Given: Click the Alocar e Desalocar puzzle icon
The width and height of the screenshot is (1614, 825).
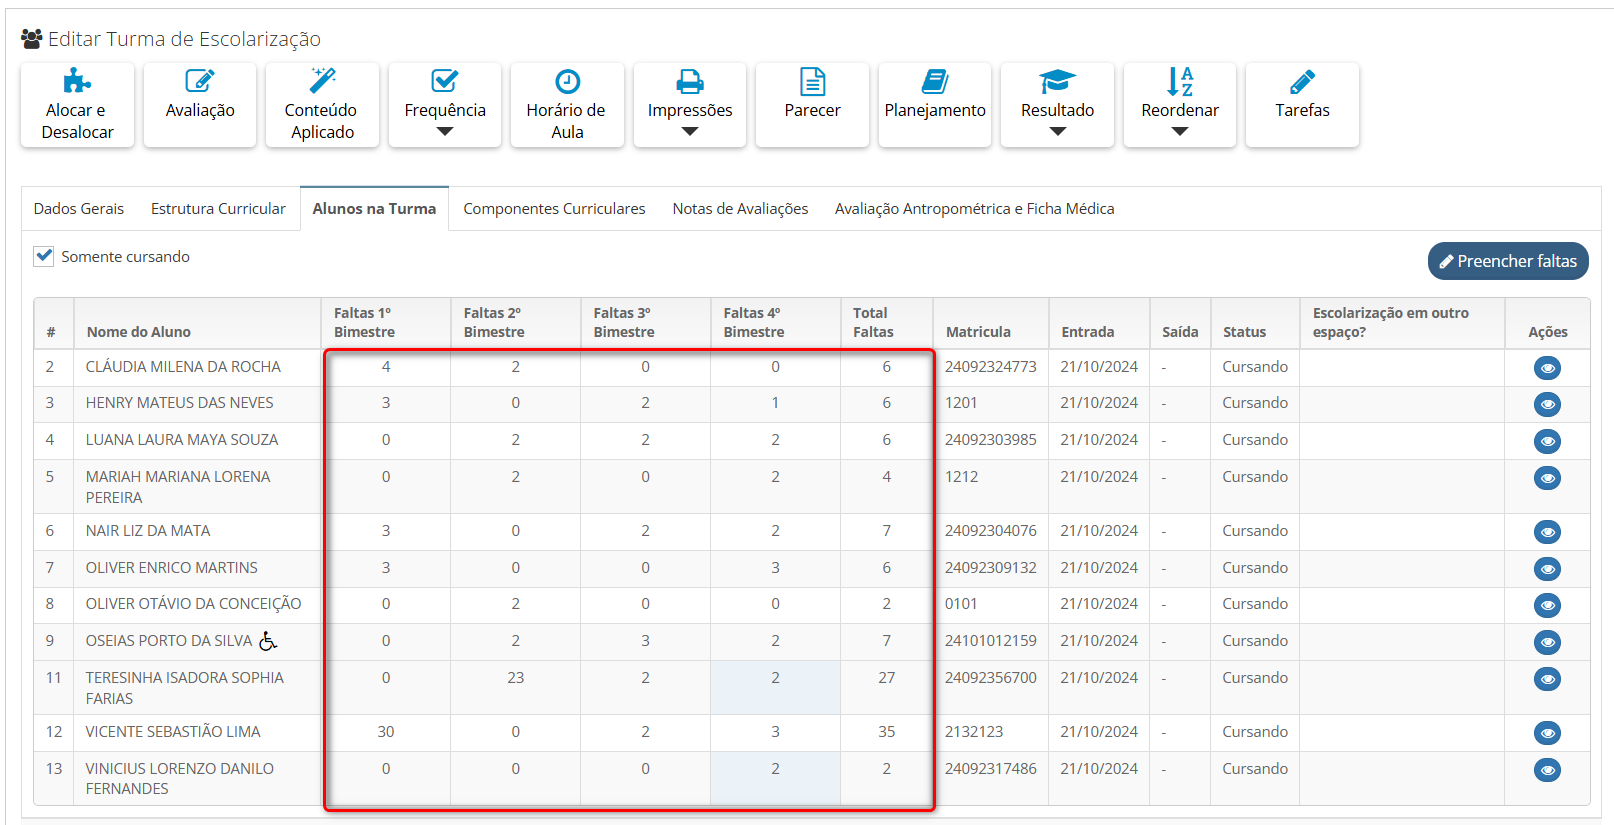Looking at the screenshot, I should pos(77,82).
